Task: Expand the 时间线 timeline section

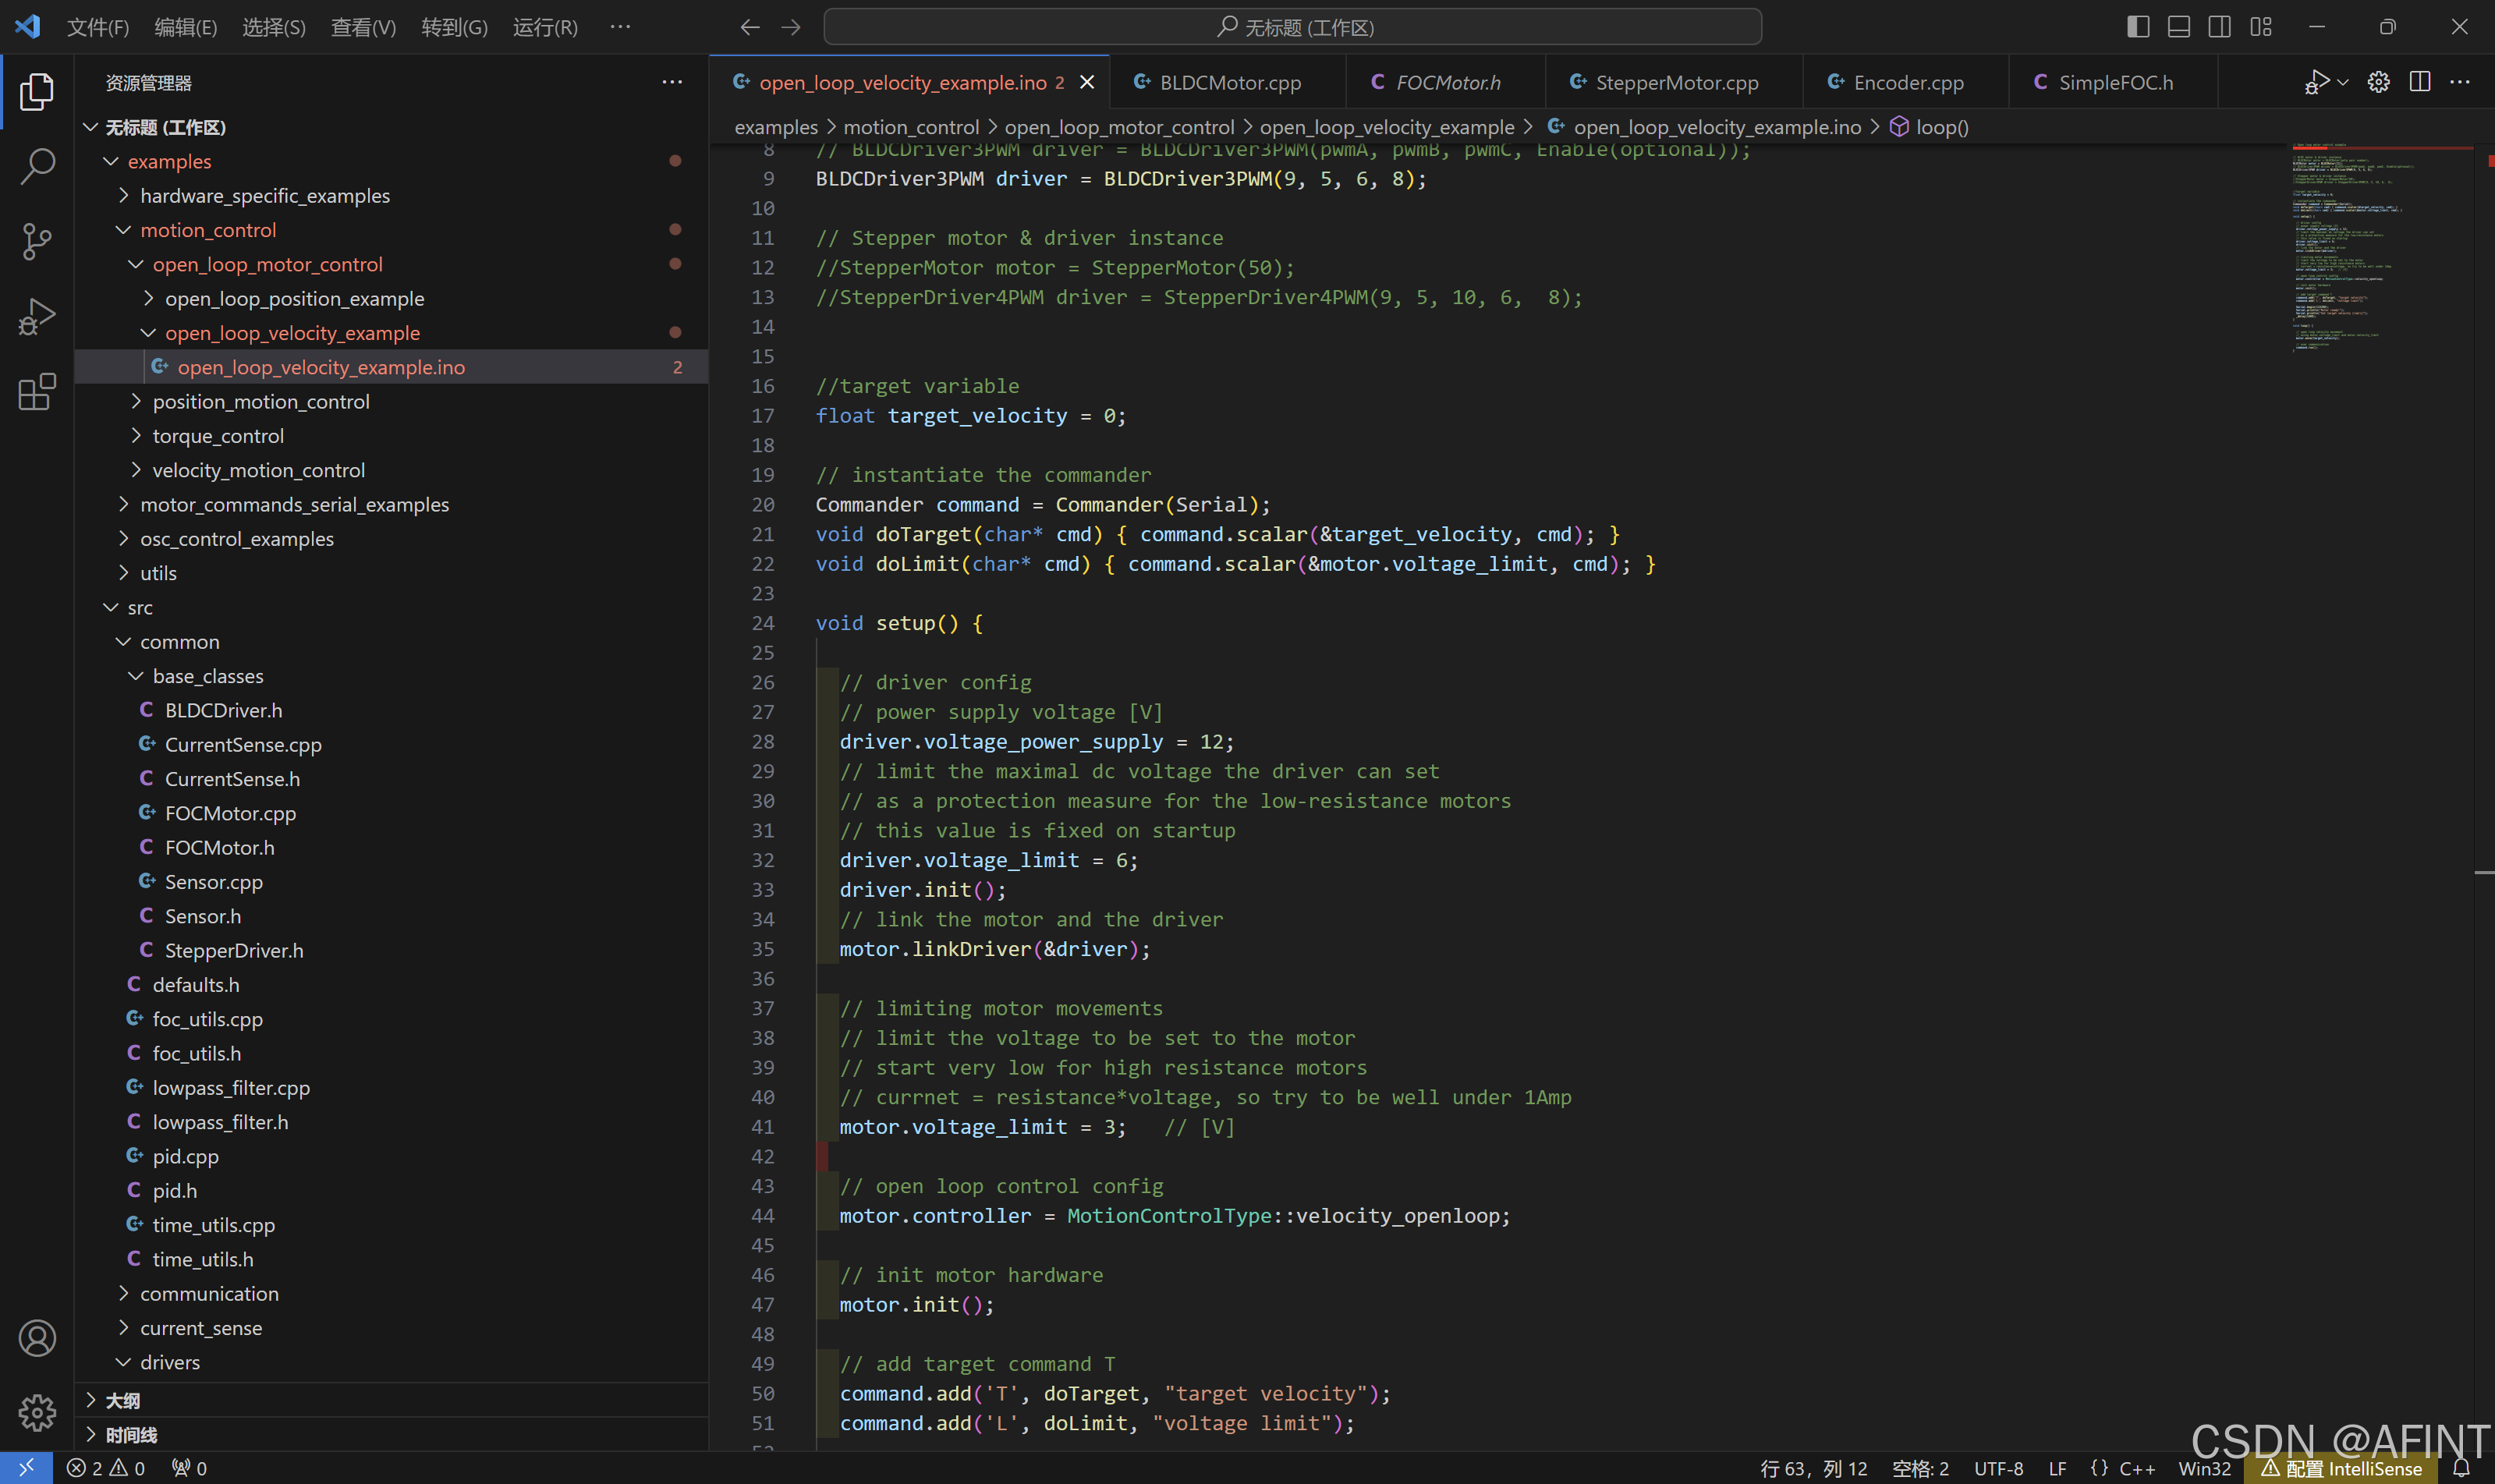Action: tap(392, 1434)
